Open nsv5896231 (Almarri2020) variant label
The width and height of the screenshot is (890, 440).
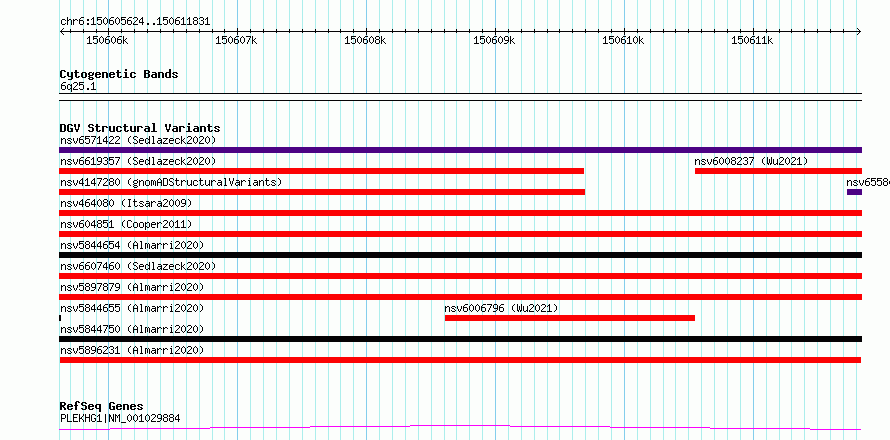click(x=132, y=350)
